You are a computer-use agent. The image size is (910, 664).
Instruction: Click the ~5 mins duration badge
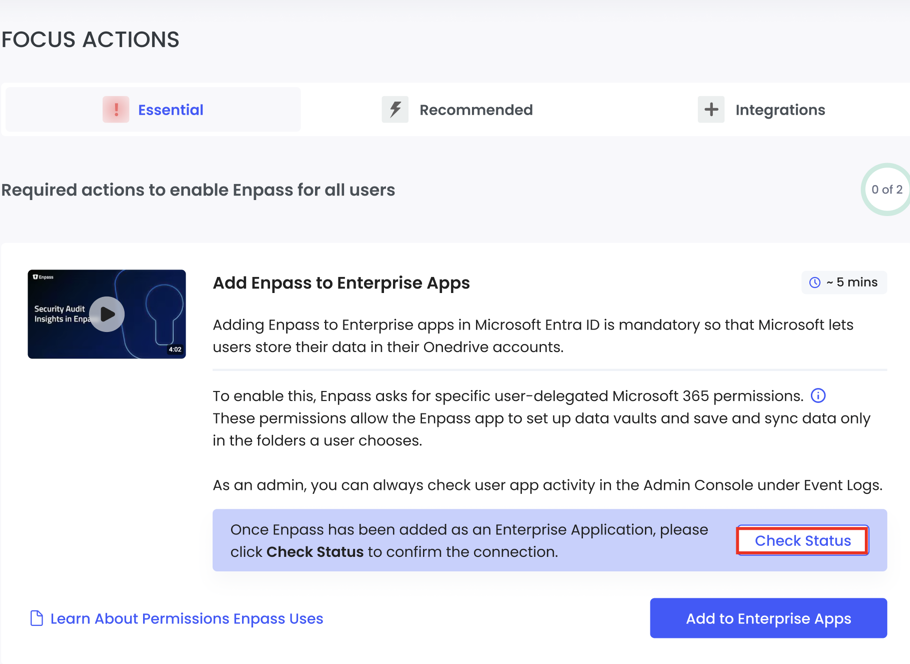pyautogui.click(x=844, y=282)
